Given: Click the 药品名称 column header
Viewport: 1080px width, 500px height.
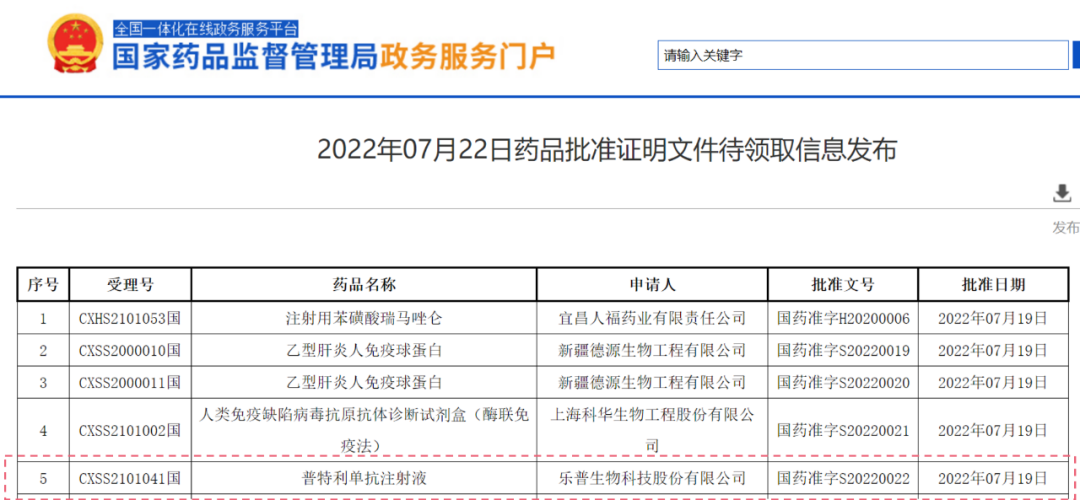Looking at the screenshot, I should pyautogui.click(x=364, y=285).
